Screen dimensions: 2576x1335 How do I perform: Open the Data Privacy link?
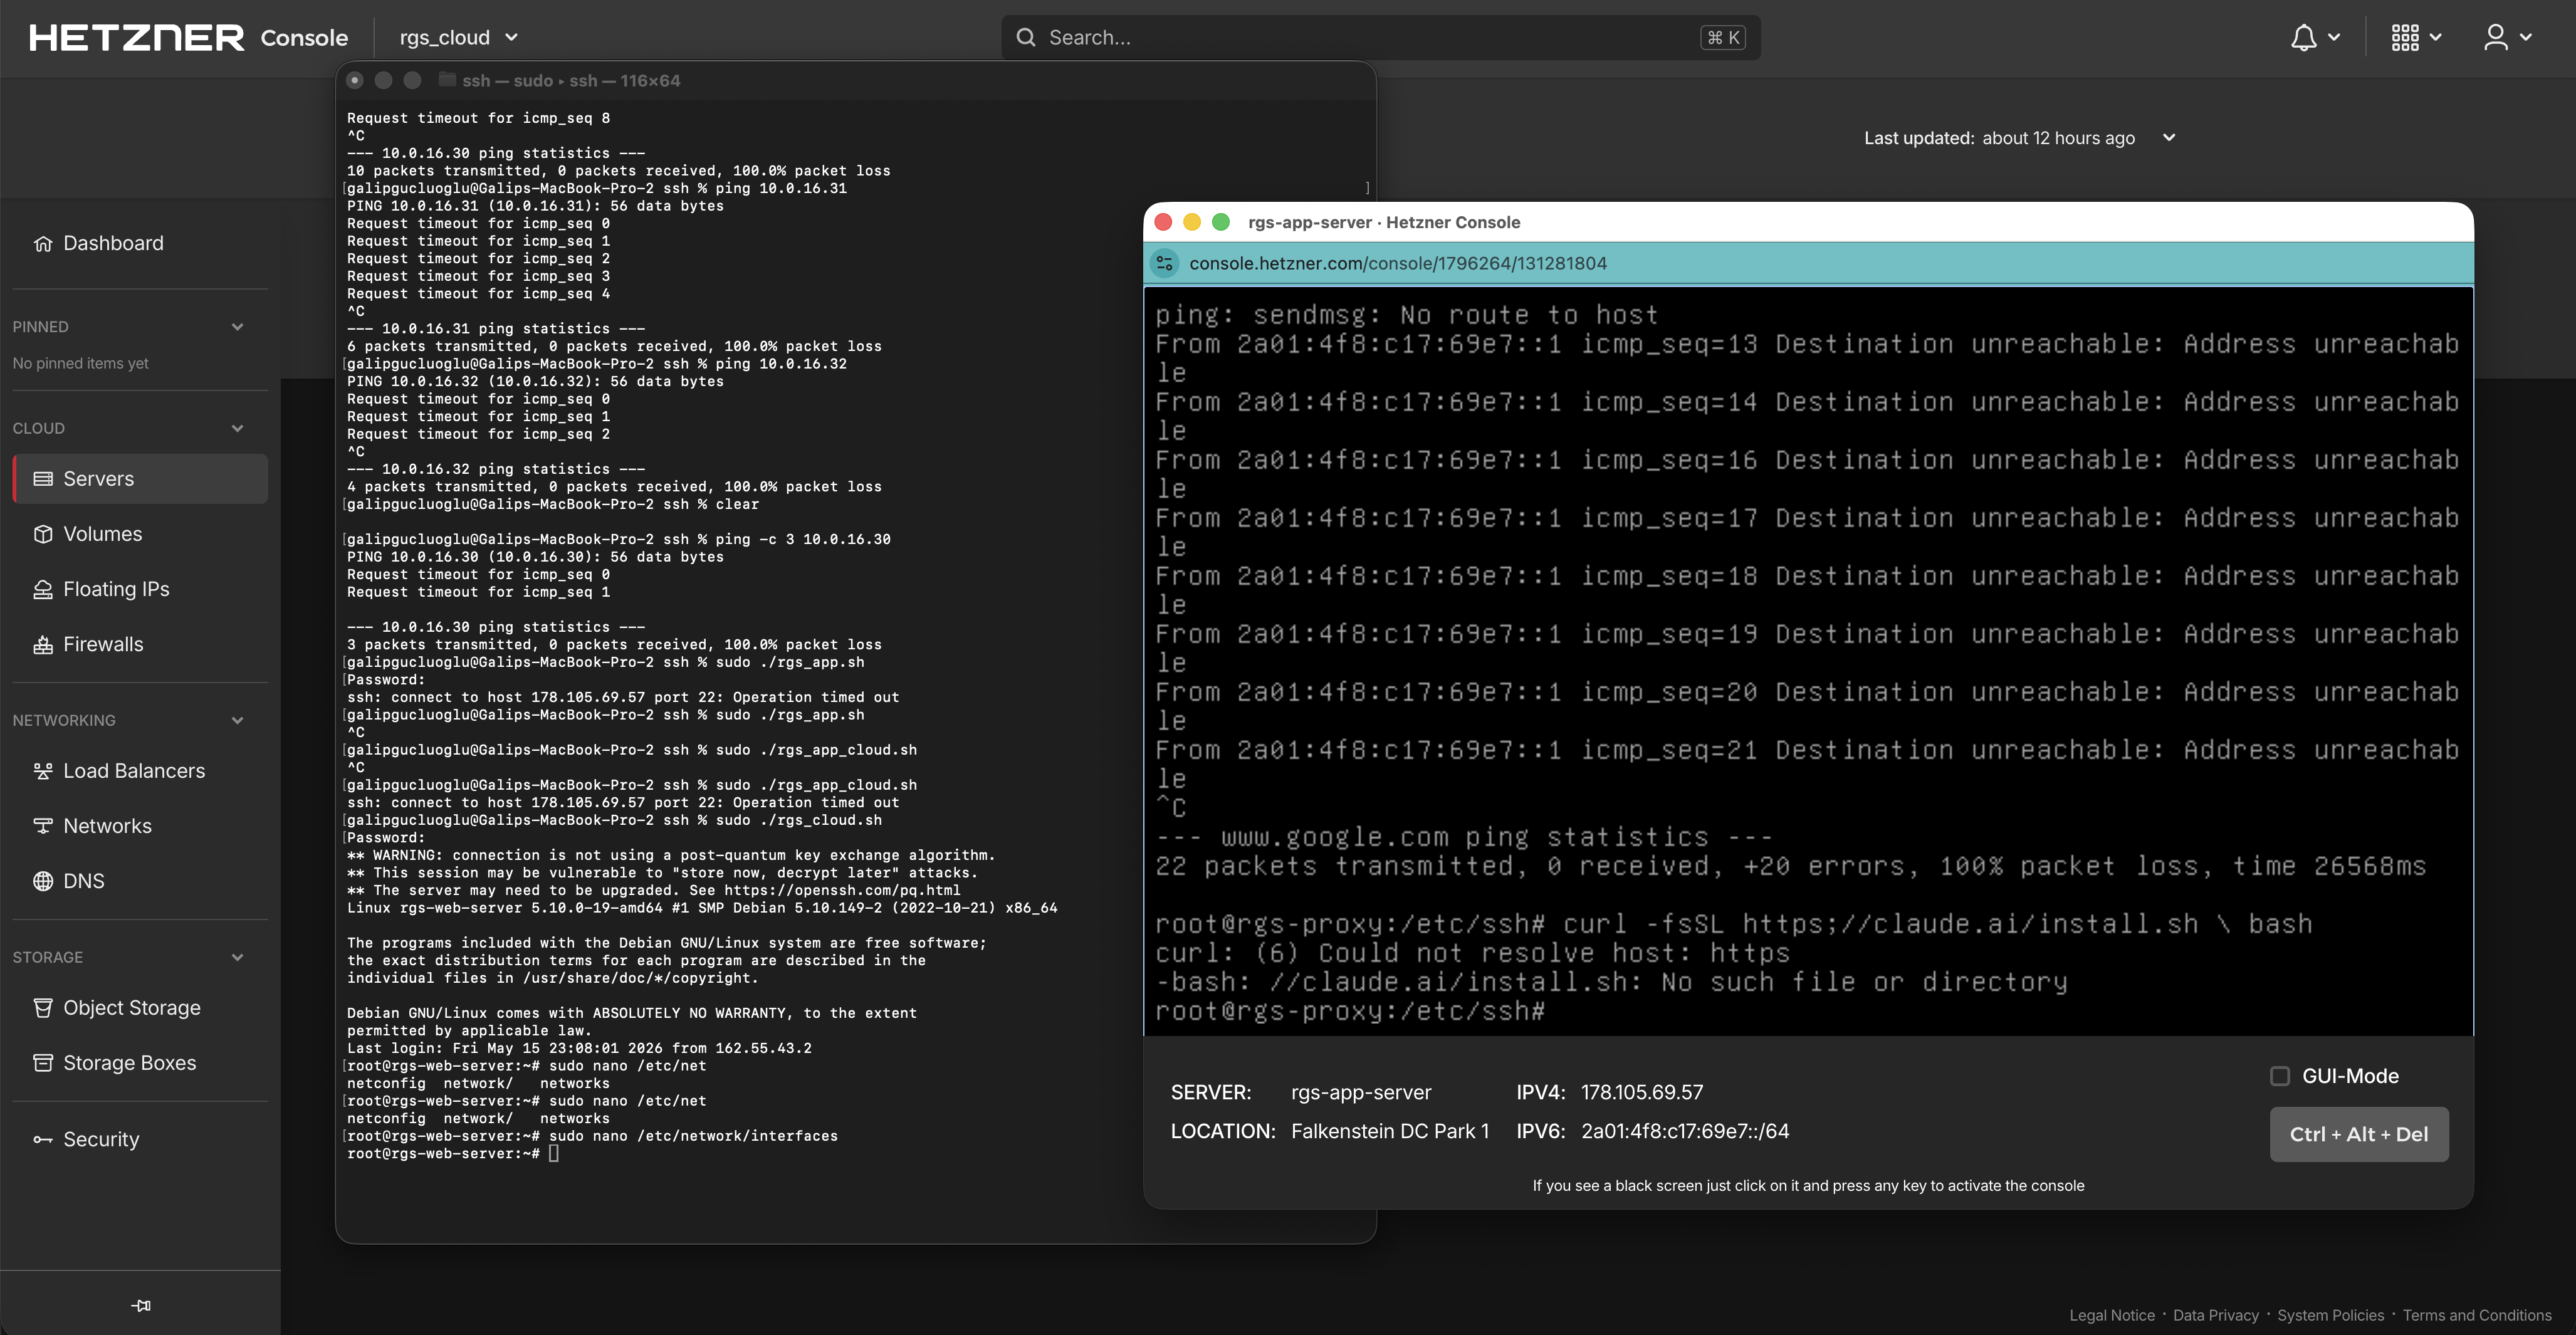(x=2216, y=1315)
